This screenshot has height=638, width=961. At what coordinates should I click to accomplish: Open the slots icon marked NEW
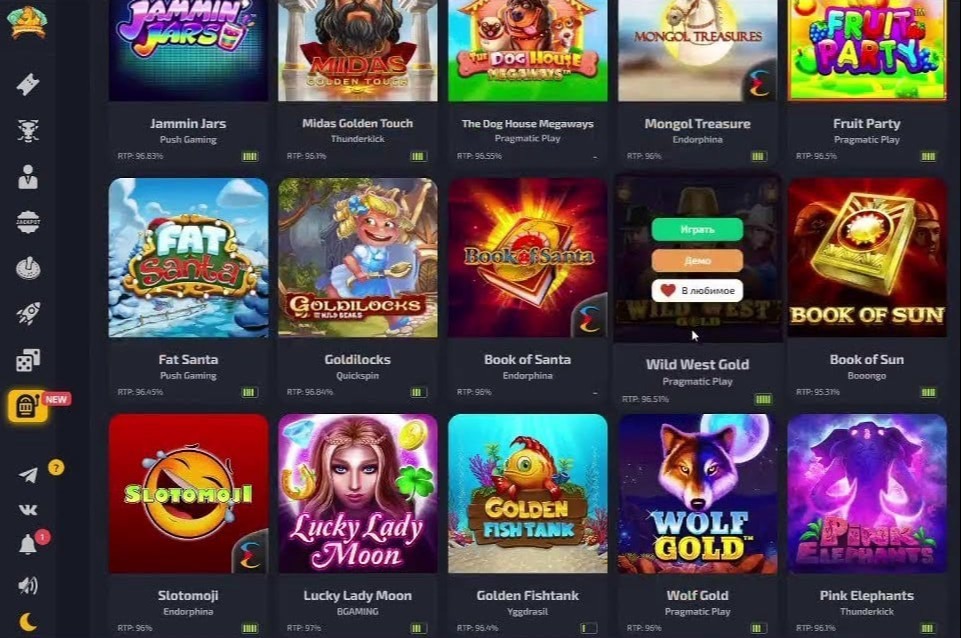tap(28, 406)
